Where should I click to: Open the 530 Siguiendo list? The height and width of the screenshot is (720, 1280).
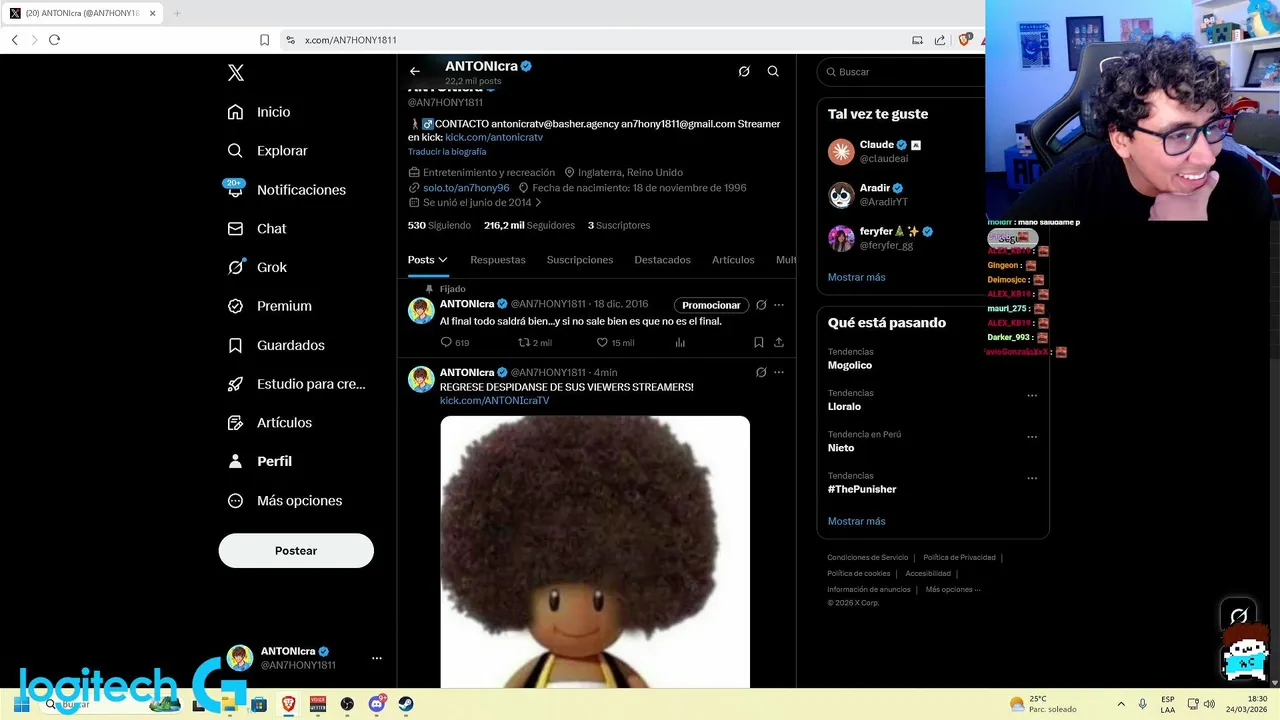coord(439,226)
